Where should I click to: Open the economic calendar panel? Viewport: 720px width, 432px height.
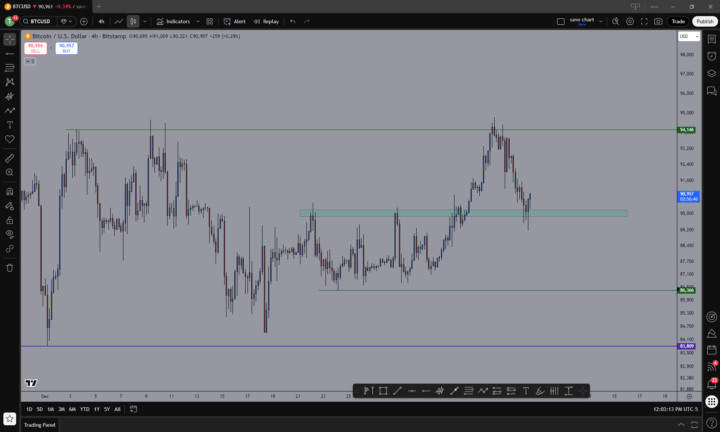(x=712, y=350)
